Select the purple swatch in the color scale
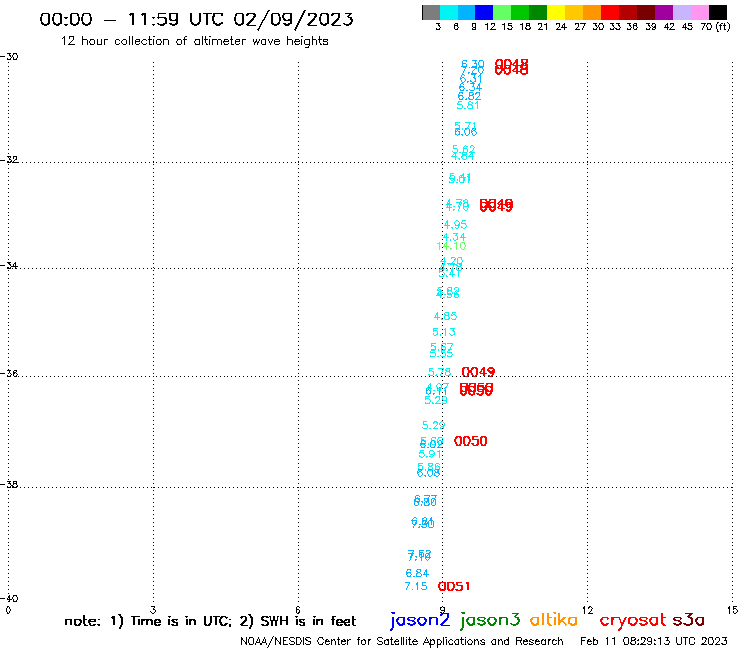Image resolution: width=740 pixels, height=650 pixels. [x=664, y=12]
